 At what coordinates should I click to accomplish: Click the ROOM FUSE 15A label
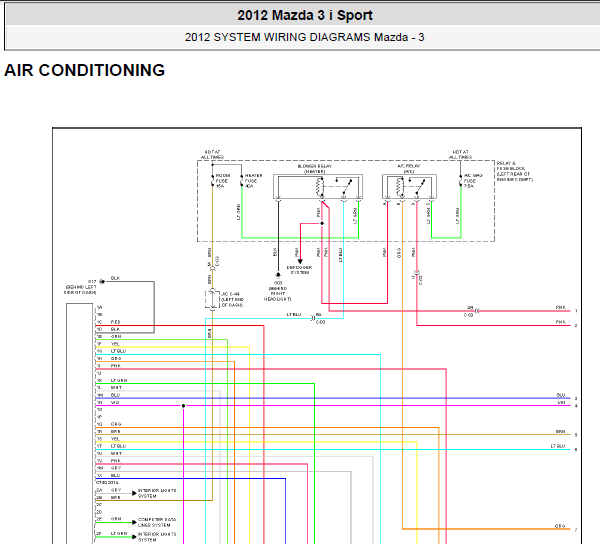pos(223,181)
